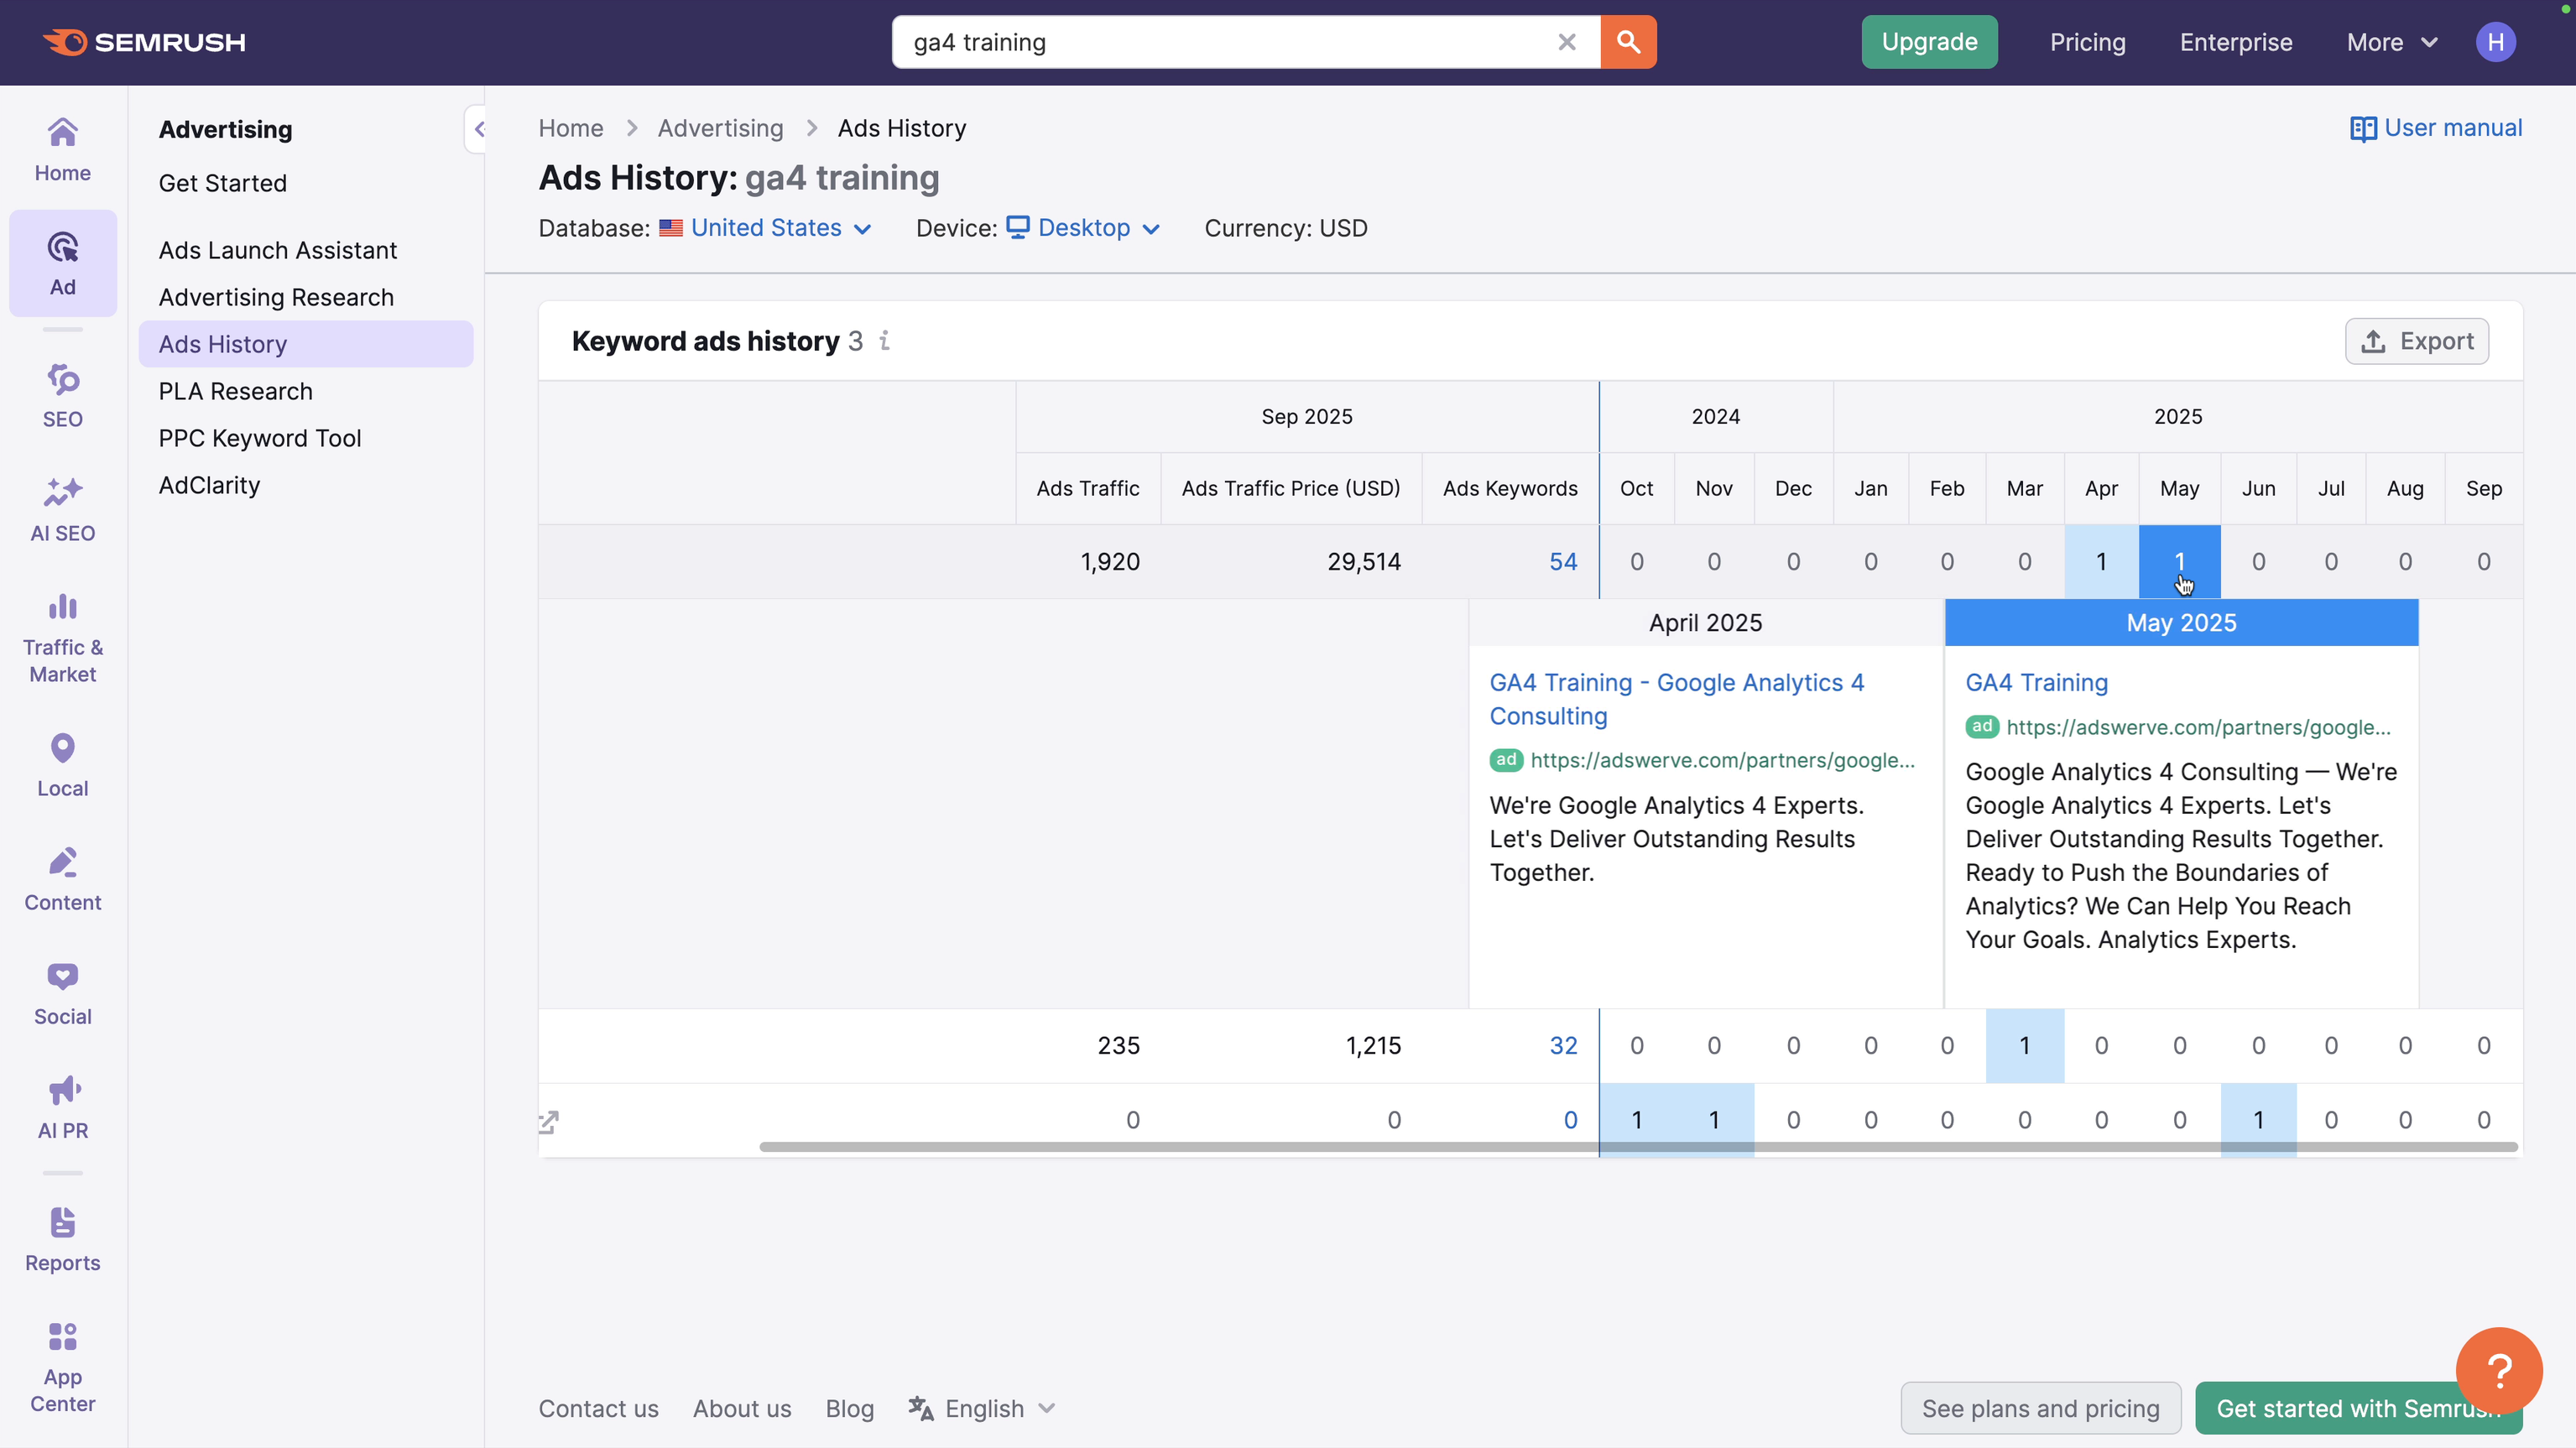
Task: Open the help question mark bubble
Action: pyautogui.click(x=2499, y=1369)
